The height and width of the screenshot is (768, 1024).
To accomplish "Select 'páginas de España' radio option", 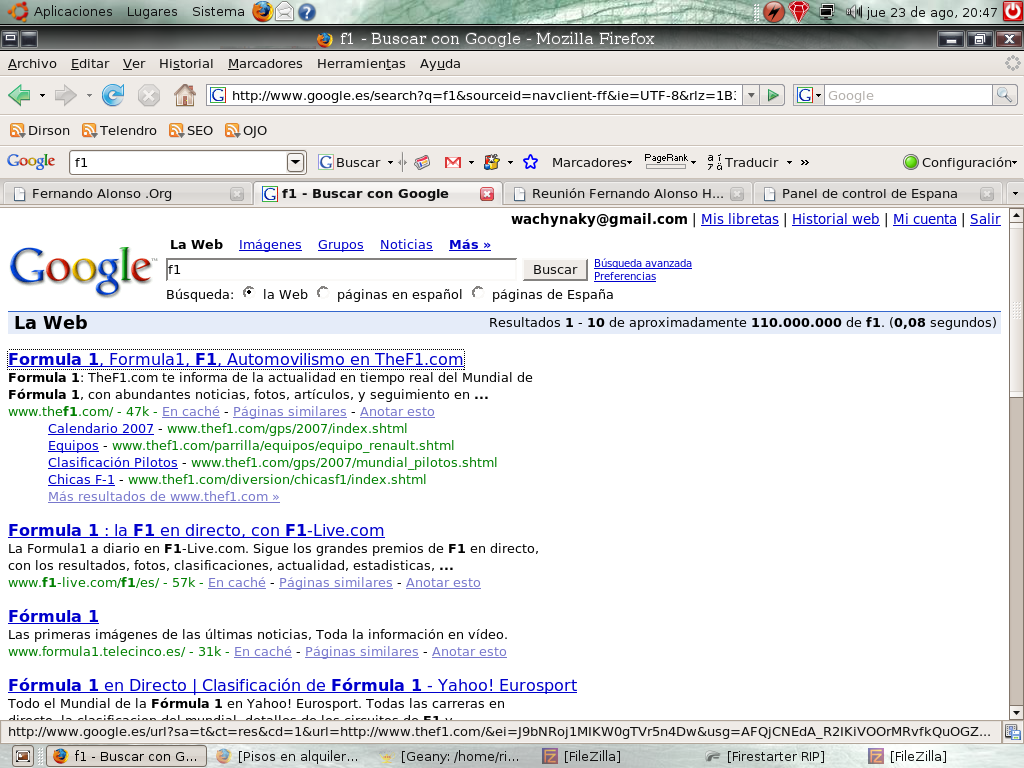I will 478,293.
